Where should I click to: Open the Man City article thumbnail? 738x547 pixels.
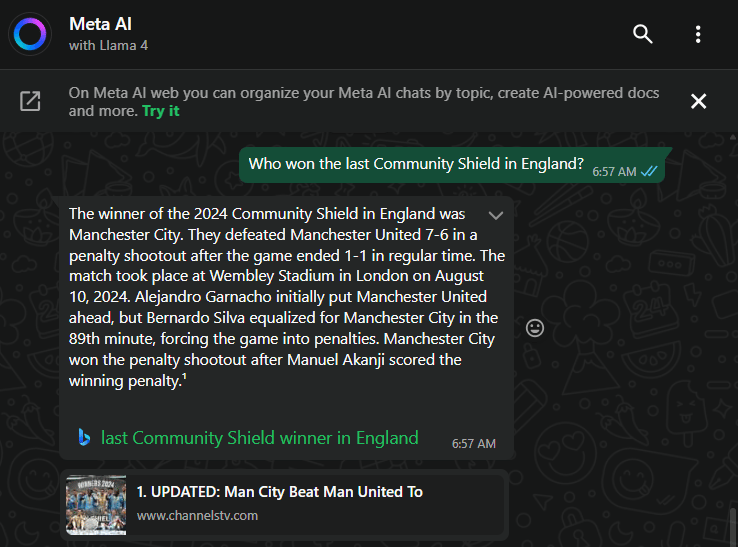(x=96, y=504)
